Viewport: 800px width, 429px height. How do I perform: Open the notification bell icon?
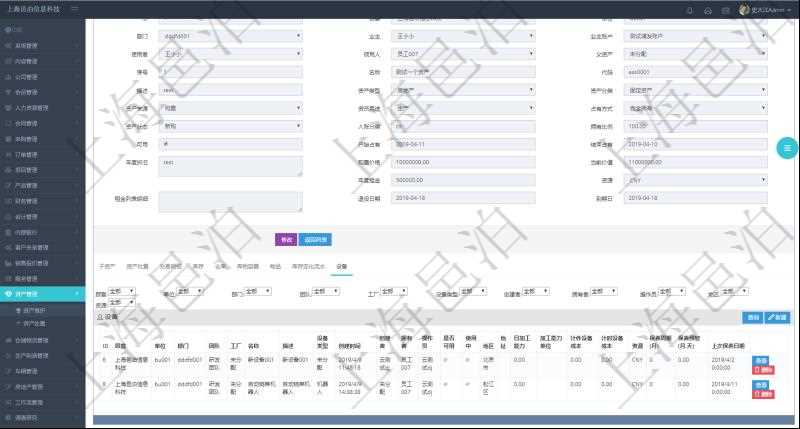coord(689,10)
